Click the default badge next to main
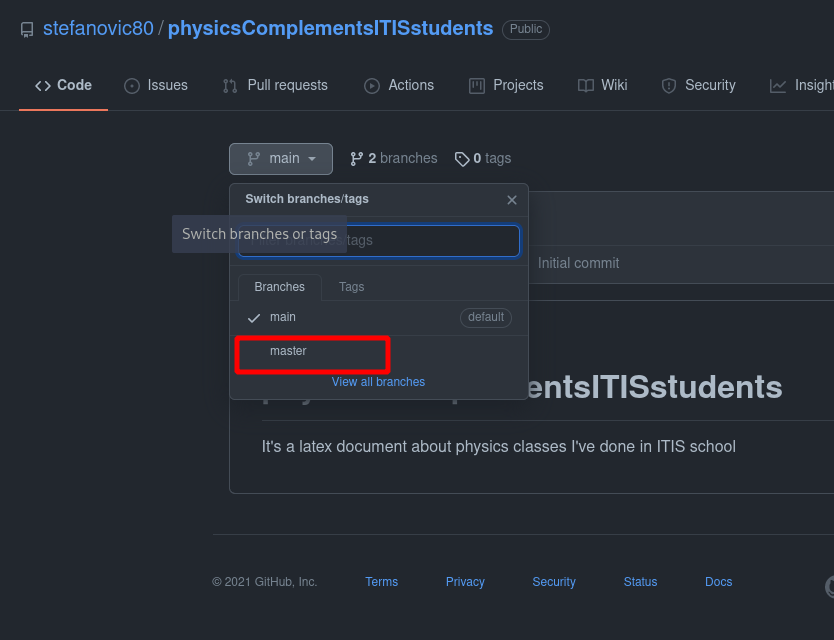The height and width of the screenshot is (640, 834). [x=486, y=318]
